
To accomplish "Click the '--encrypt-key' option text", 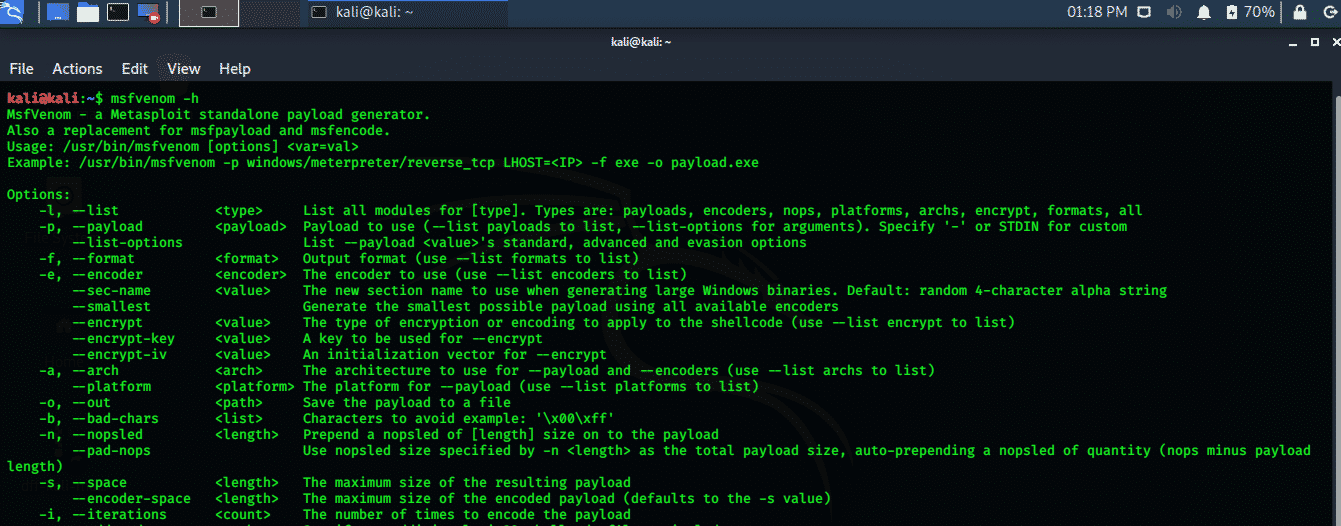I will (123, 339).
